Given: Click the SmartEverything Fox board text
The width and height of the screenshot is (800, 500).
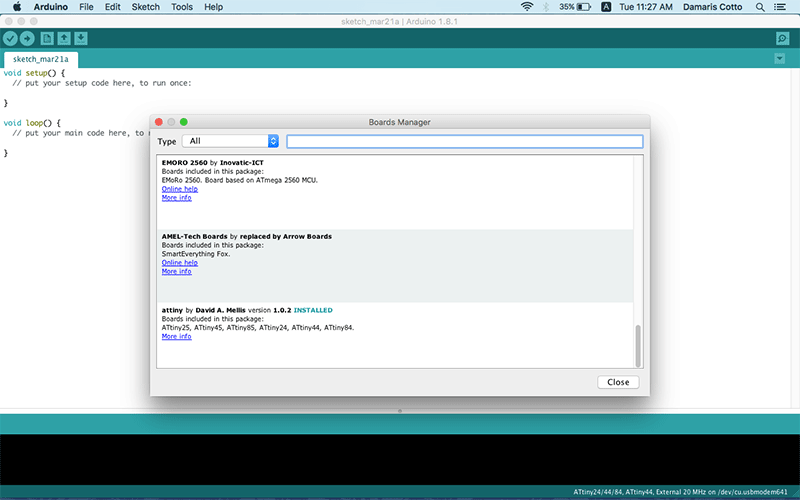Looking at the screenshot, I should tap(196, 254).
